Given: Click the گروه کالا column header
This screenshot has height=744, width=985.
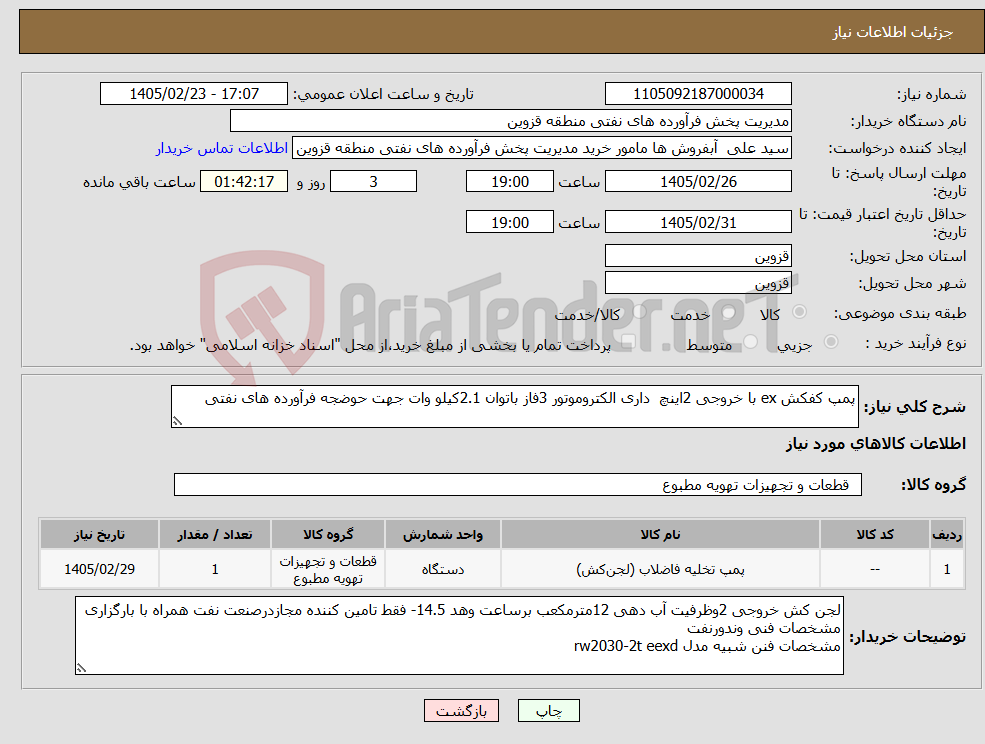Looking at the screenshot, I should click(x=328, y=535).
